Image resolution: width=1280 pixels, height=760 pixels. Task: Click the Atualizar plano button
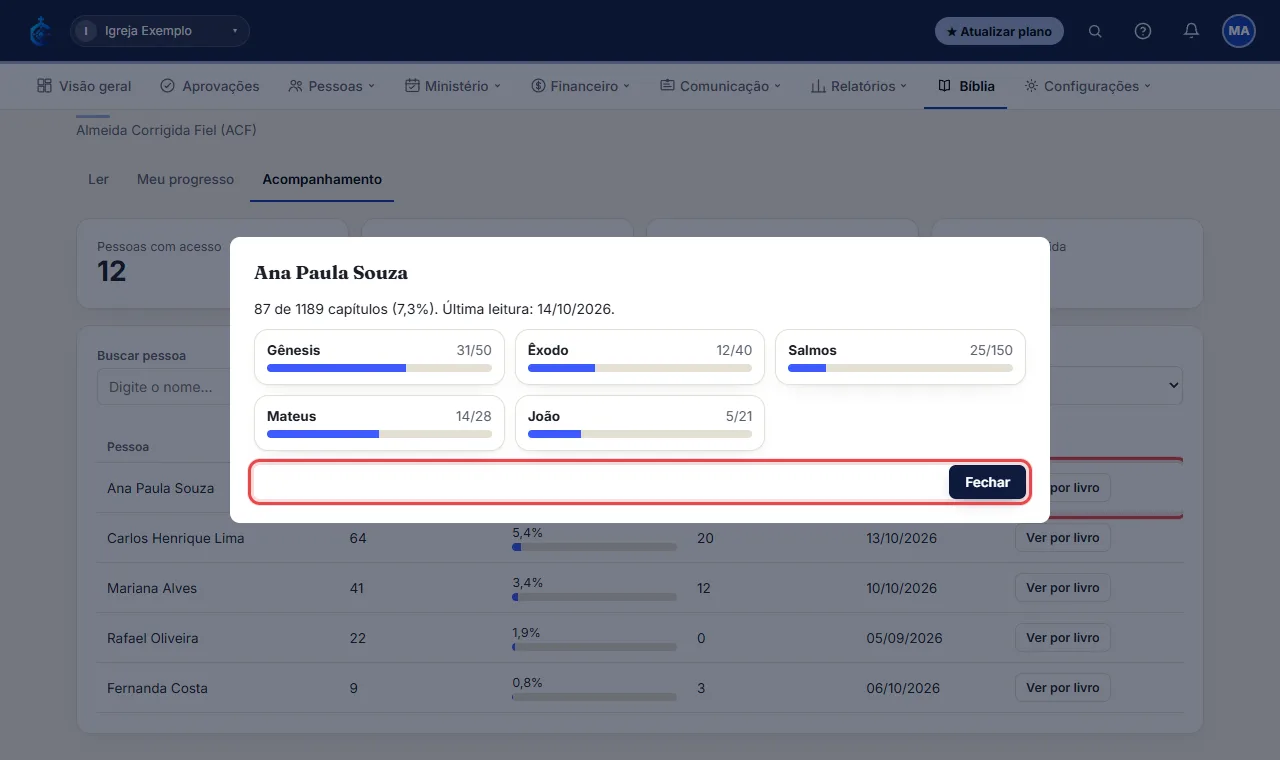[999, 31]
